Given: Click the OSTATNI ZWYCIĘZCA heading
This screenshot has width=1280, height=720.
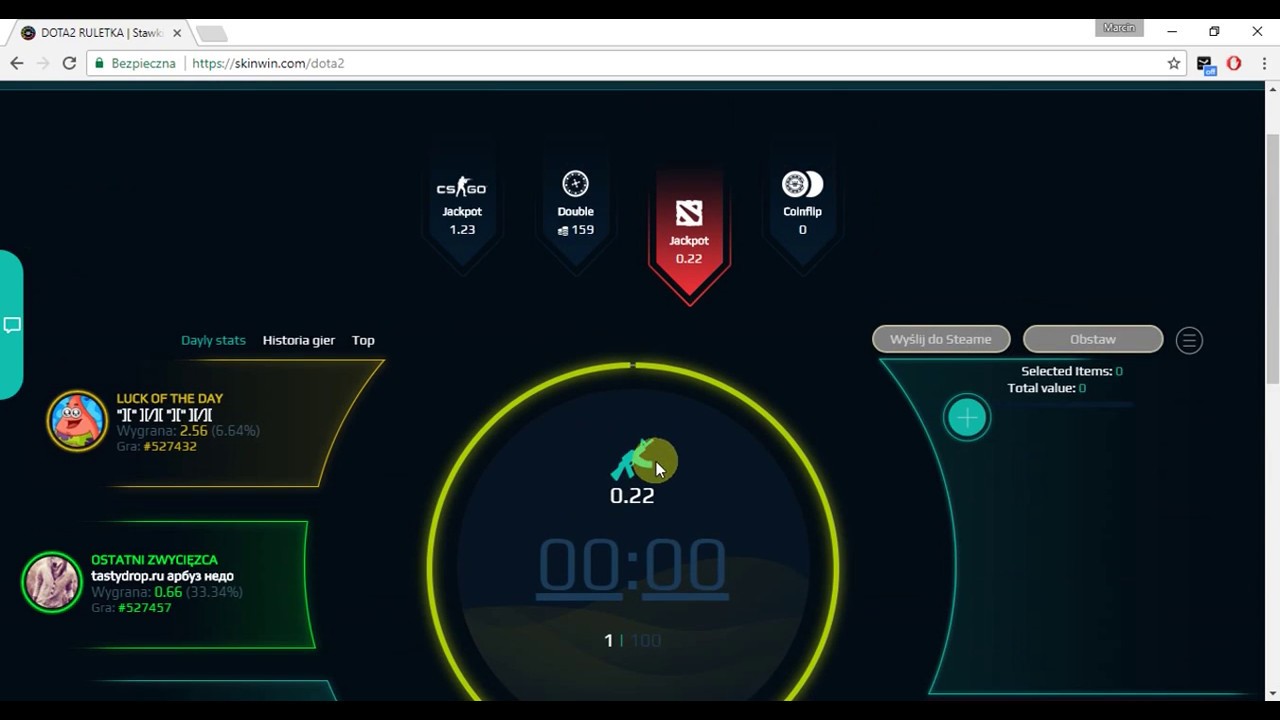Looking at the screenshot, I should [x=154, y=560].
